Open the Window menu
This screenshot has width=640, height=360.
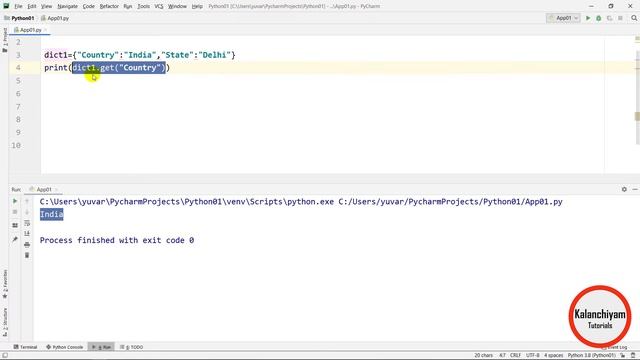coord(177,6)
